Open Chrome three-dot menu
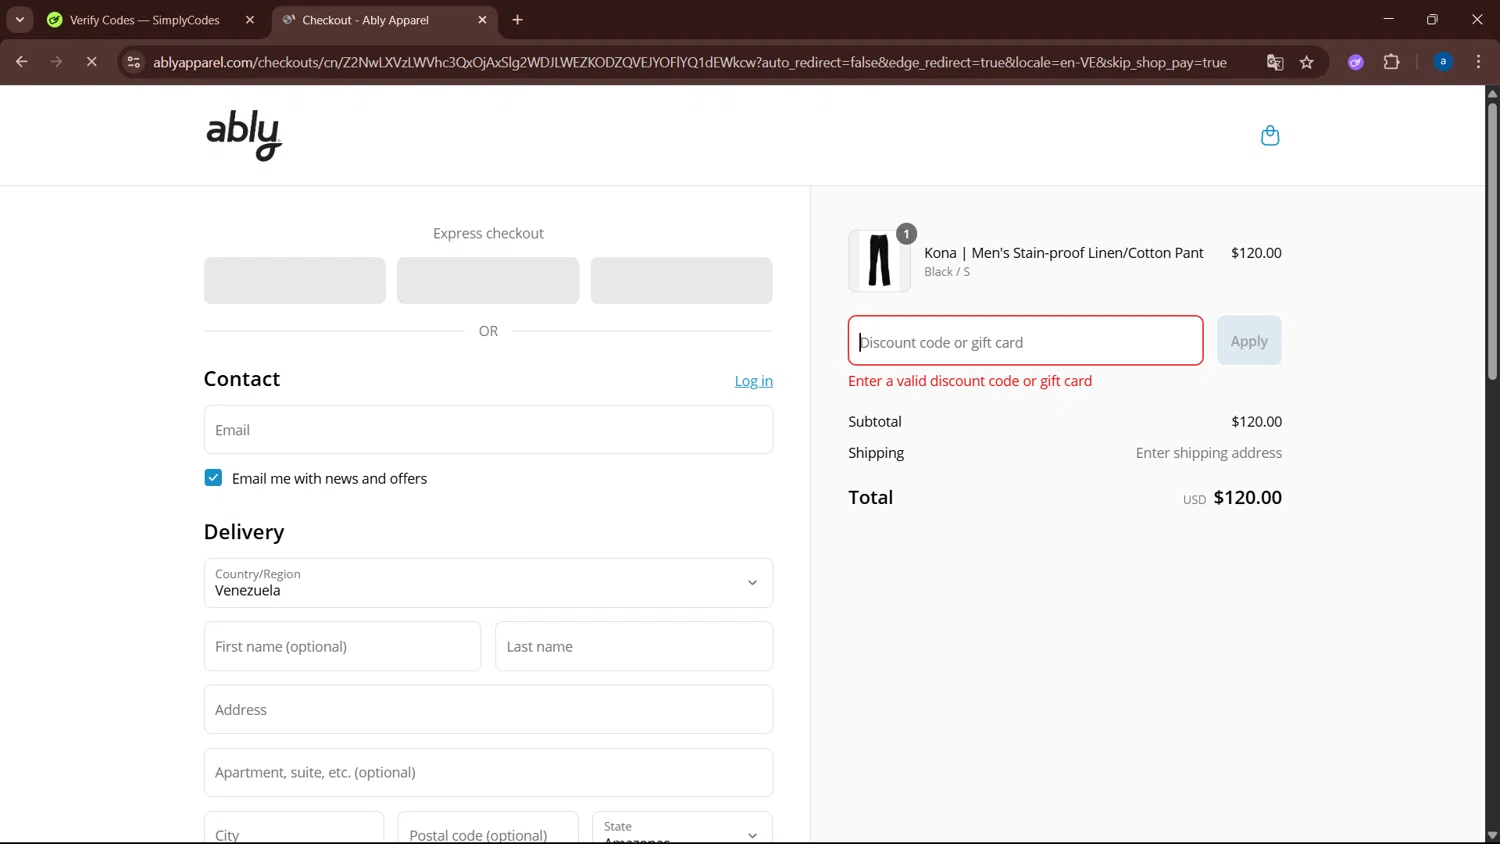The width and height of the screenshot is (1500, 844). [x=1478, y=62]
